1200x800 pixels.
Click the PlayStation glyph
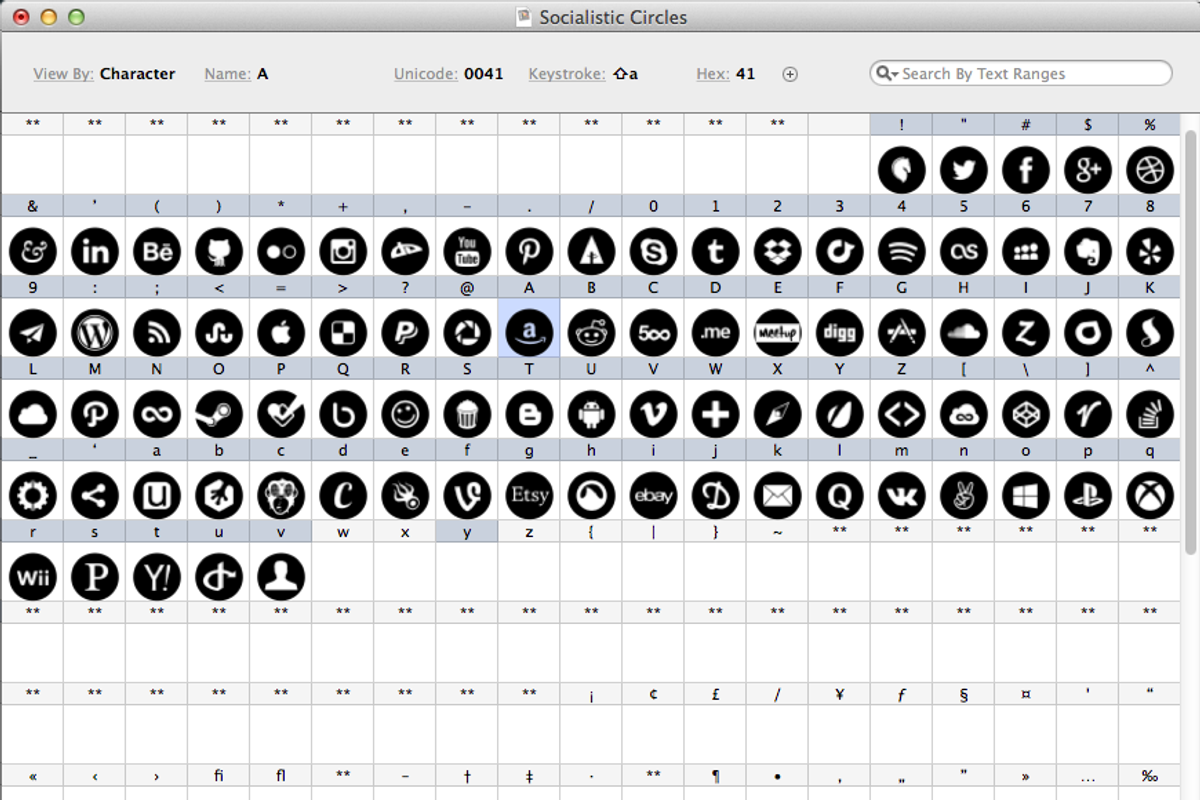(x=1087, y=494)
